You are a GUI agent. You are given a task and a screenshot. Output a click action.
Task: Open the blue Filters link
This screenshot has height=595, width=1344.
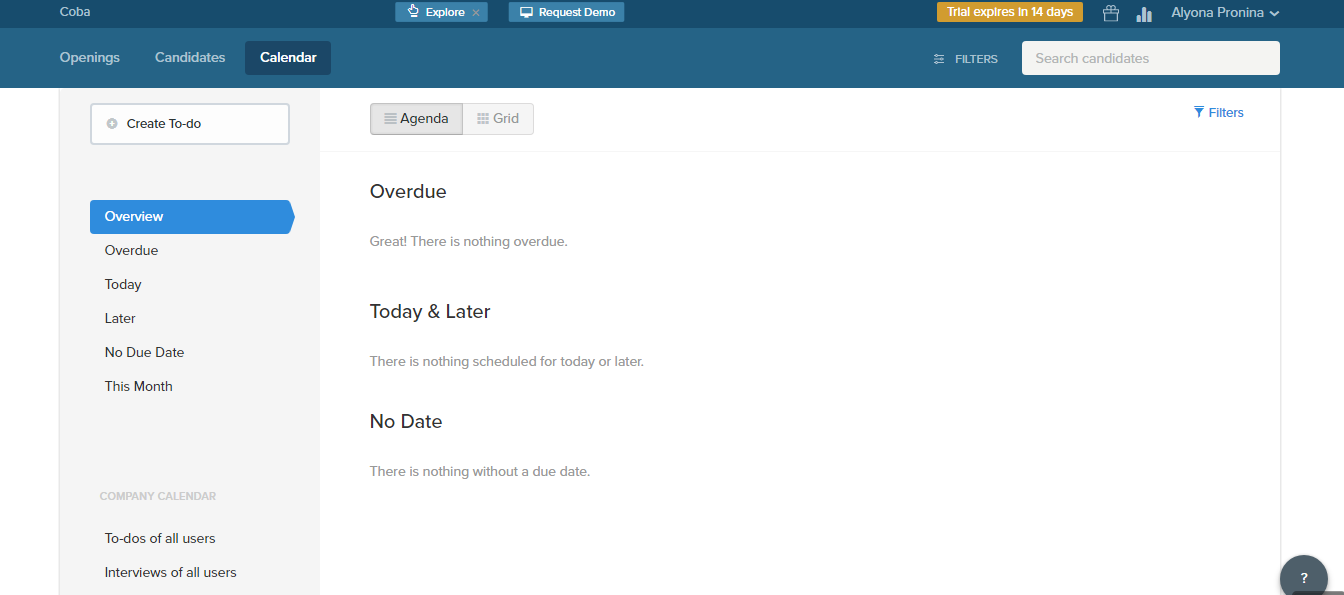(x=1219, y=113)
